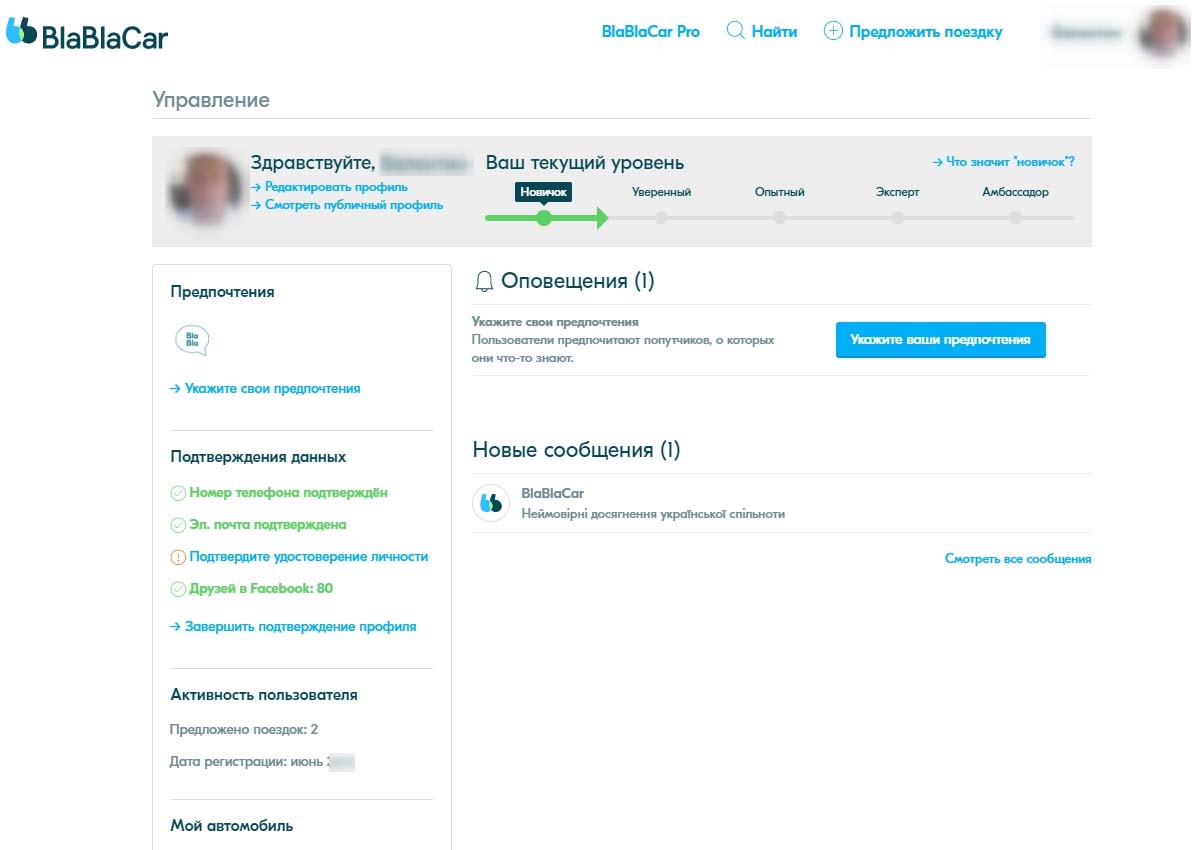Click the green Новичок point on the progress bar
1194x850 pixels.
click(544, 218)
